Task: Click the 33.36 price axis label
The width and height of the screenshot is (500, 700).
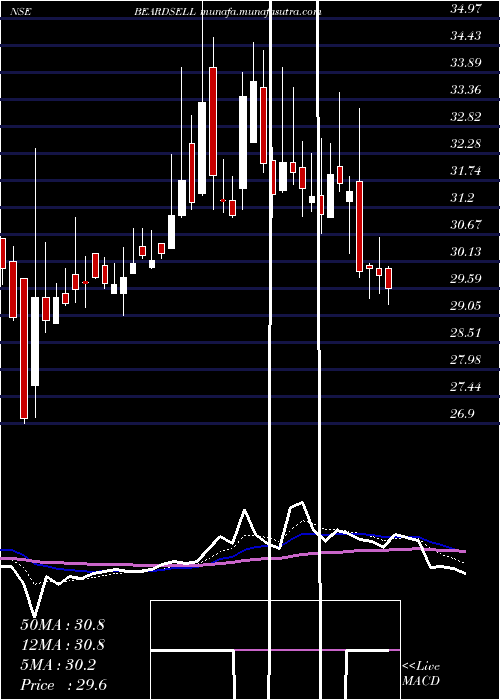Action: pos(466,90)
